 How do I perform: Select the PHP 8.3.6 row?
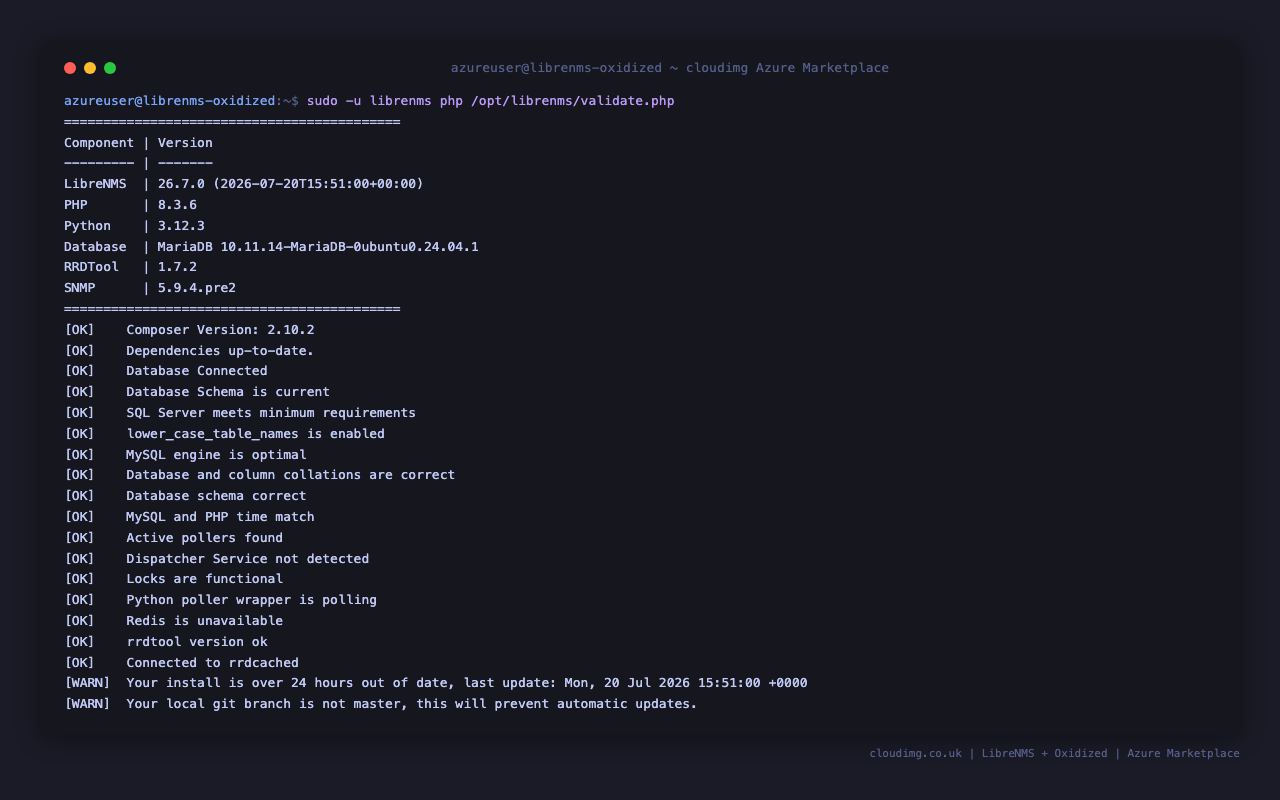tap(130, 205)
